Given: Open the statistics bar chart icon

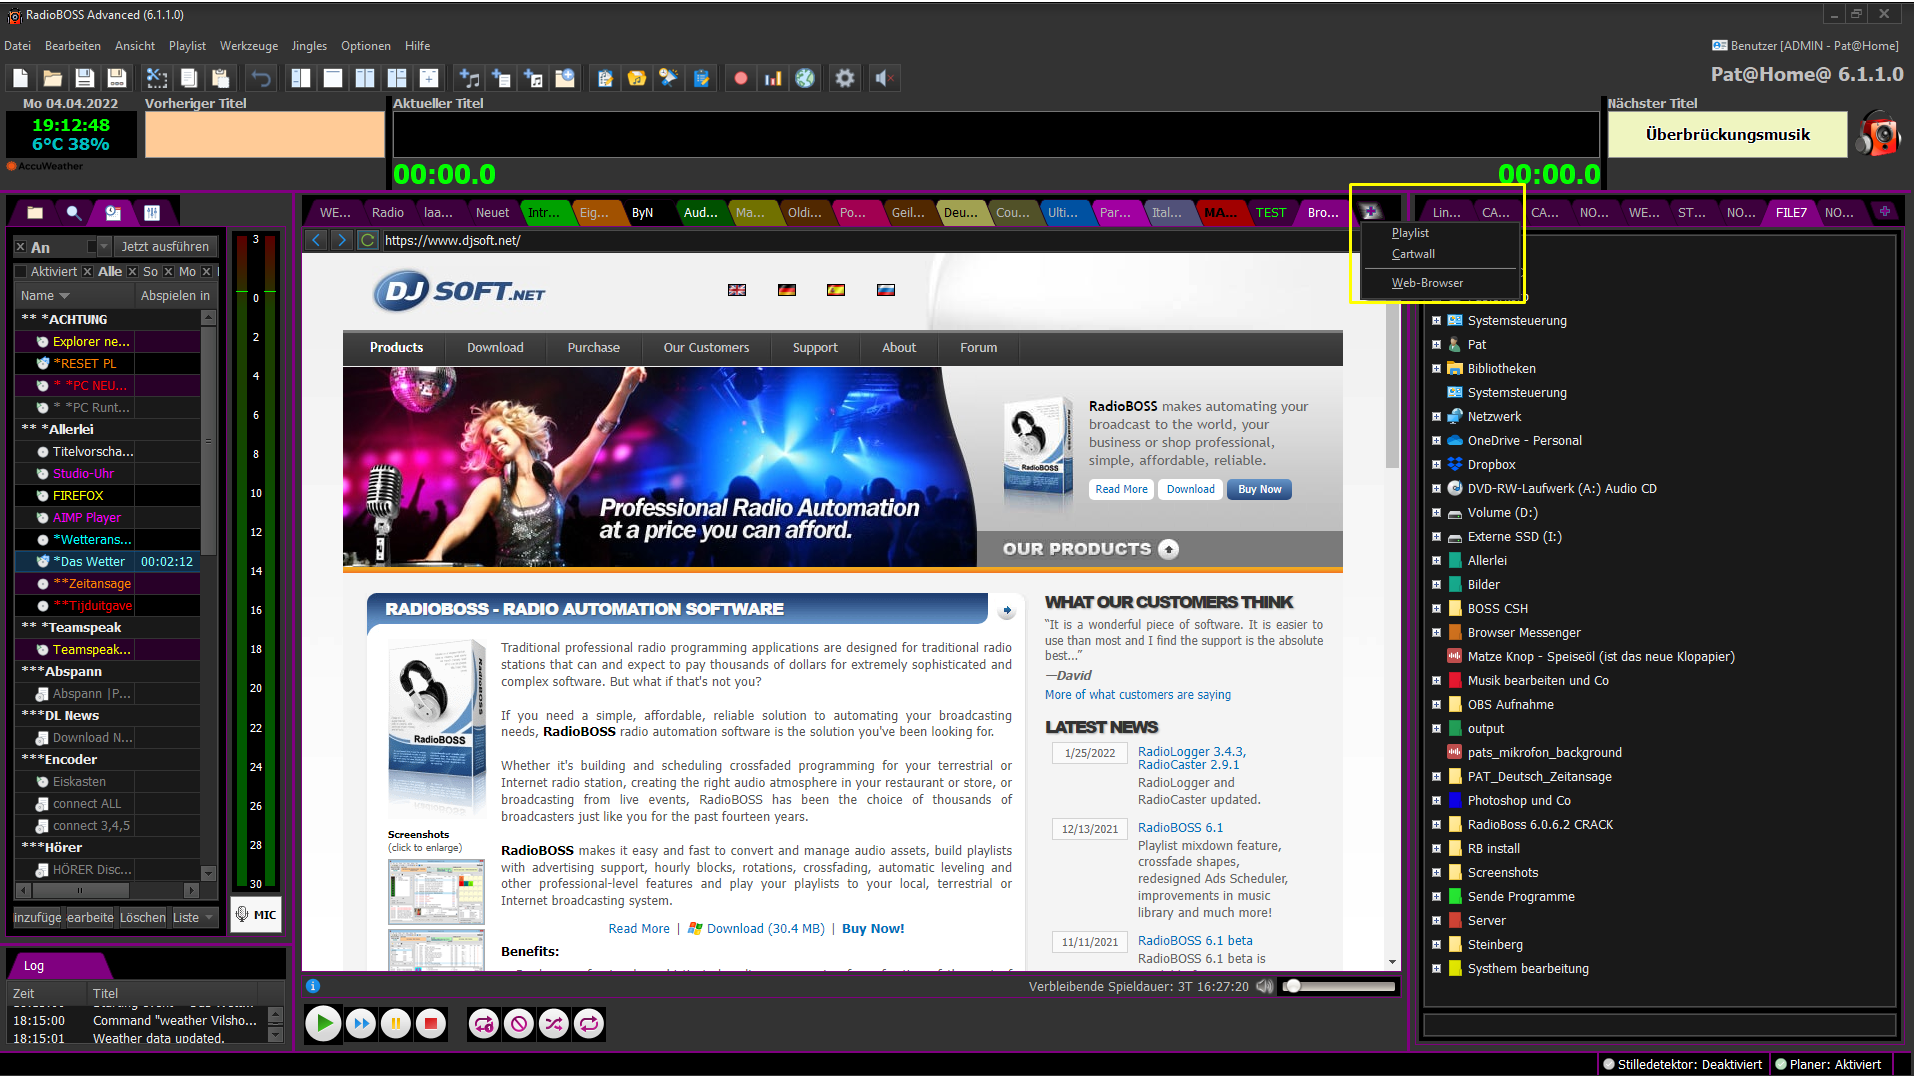Looking at the screenshot, I should point(773,78).
